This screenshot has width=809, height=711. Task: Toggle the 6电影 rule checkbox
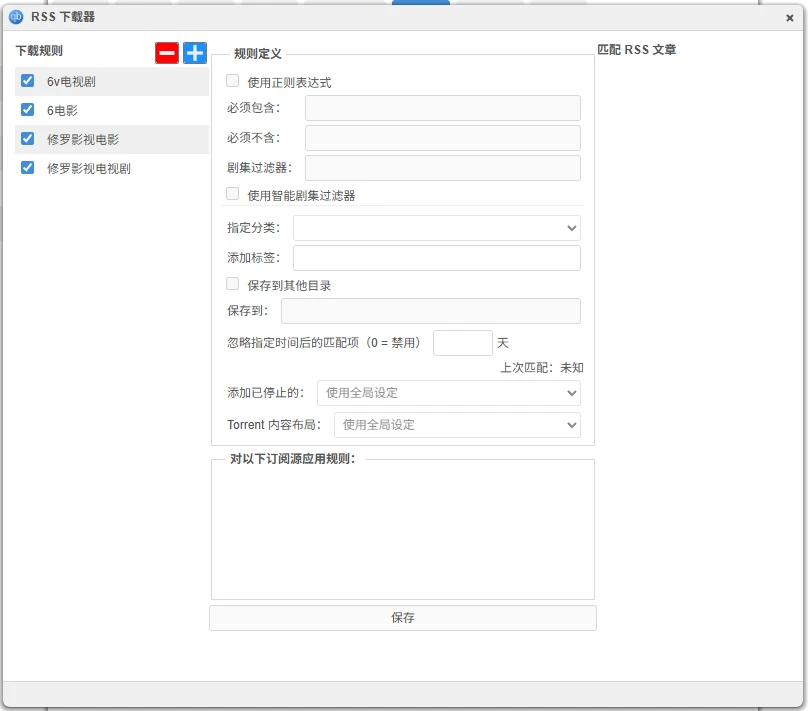point(28,110)
